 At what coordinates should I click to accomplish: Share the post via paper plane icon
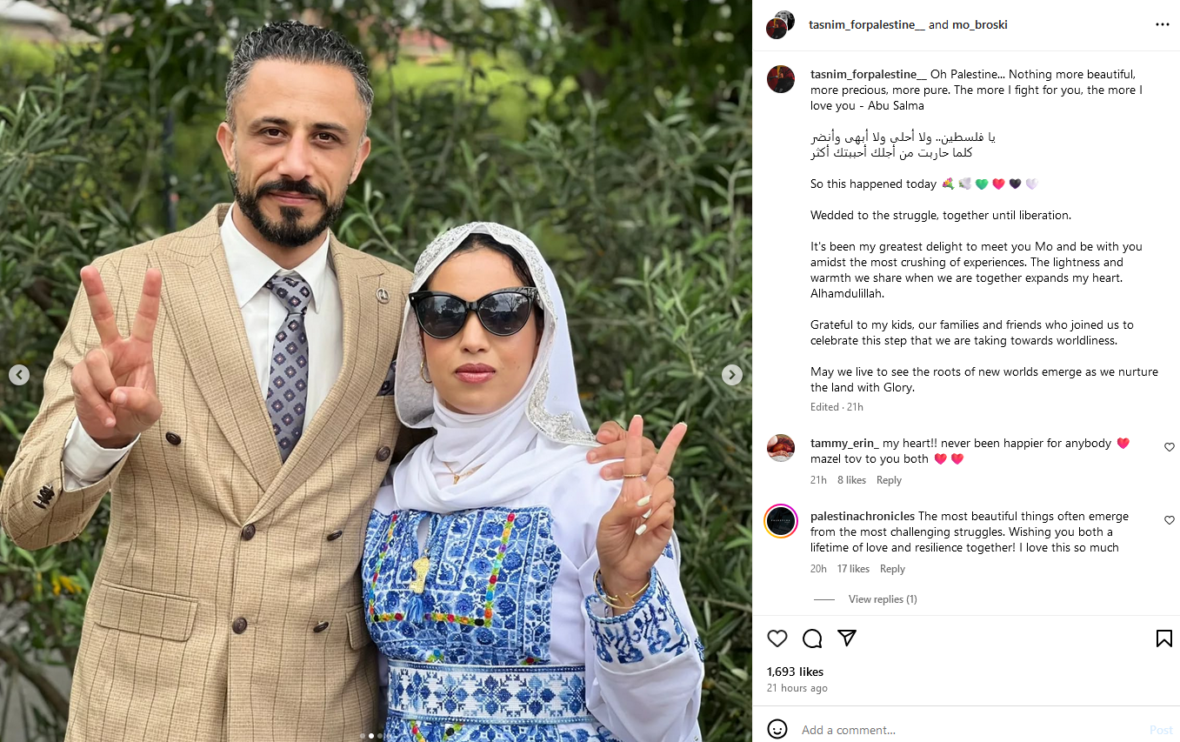pos(847,638)
